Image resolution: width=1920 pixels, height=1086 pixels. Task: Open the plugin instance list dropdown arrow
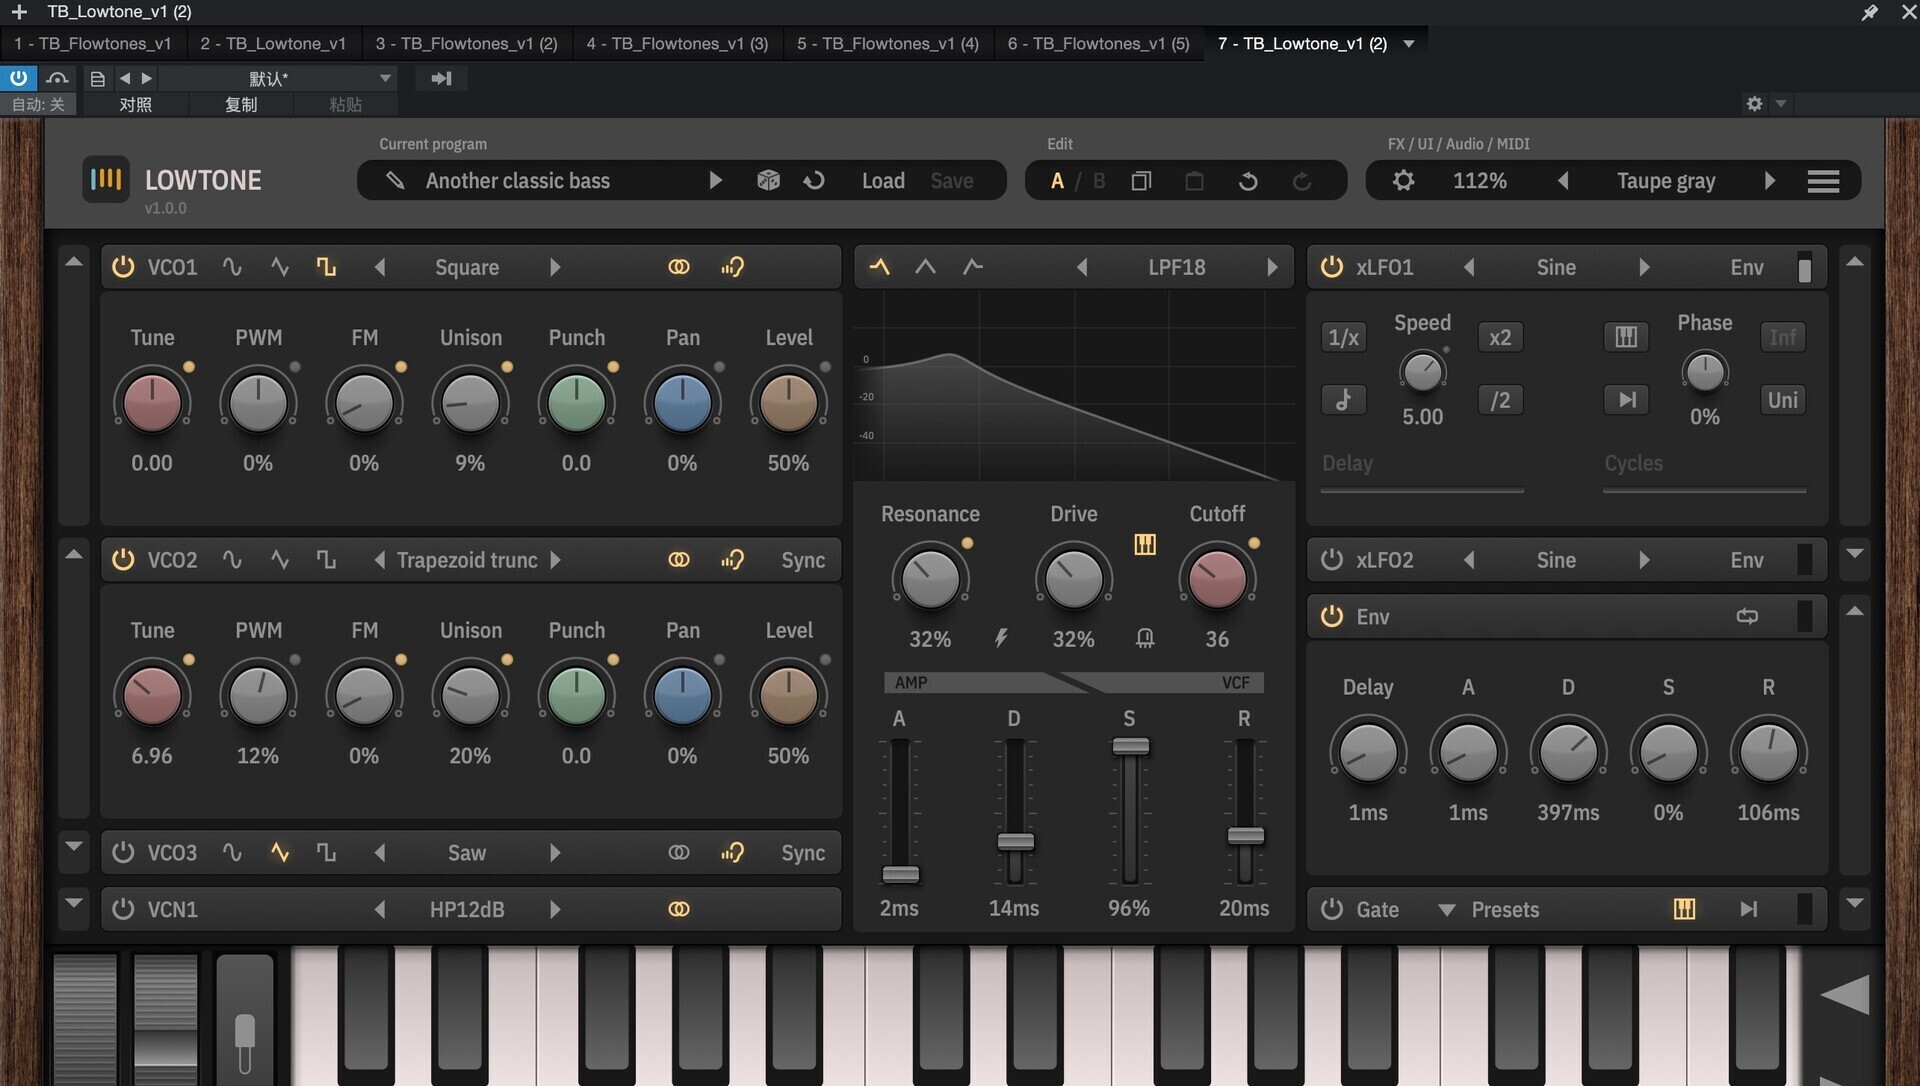[x=1409, y=44]
